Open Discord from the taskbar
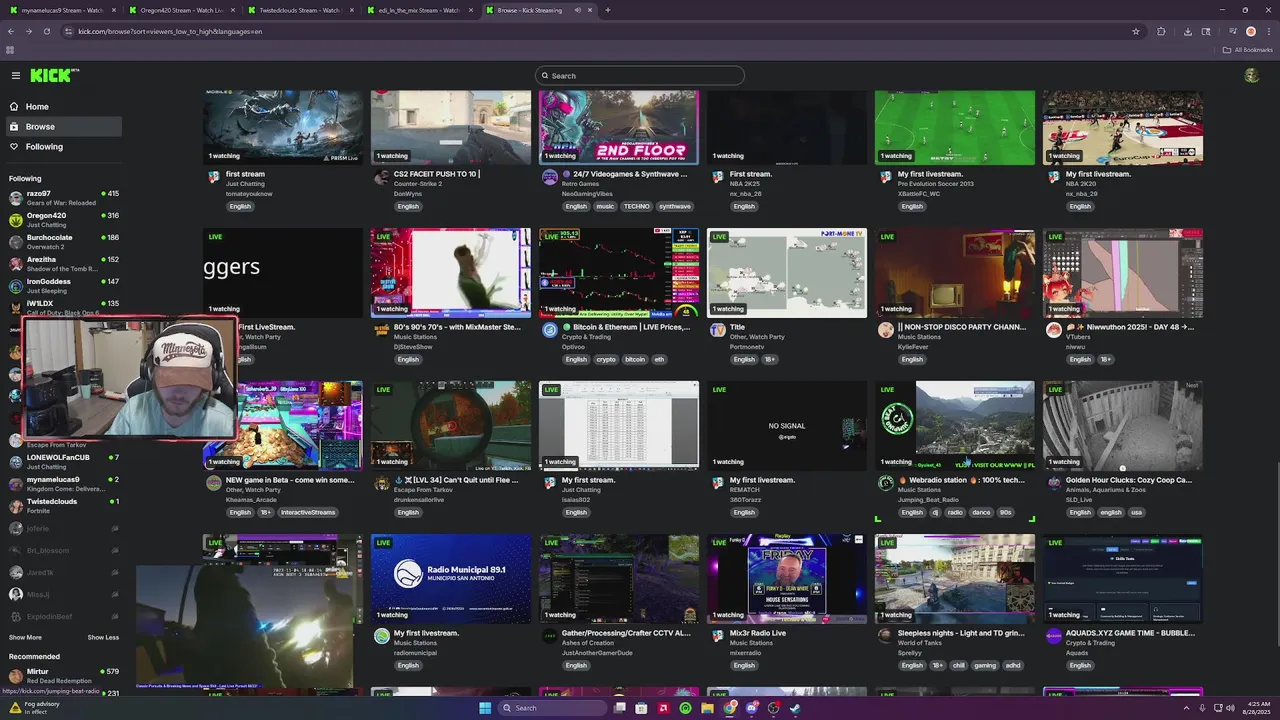 pyautogui.click(x=751, y=708)
